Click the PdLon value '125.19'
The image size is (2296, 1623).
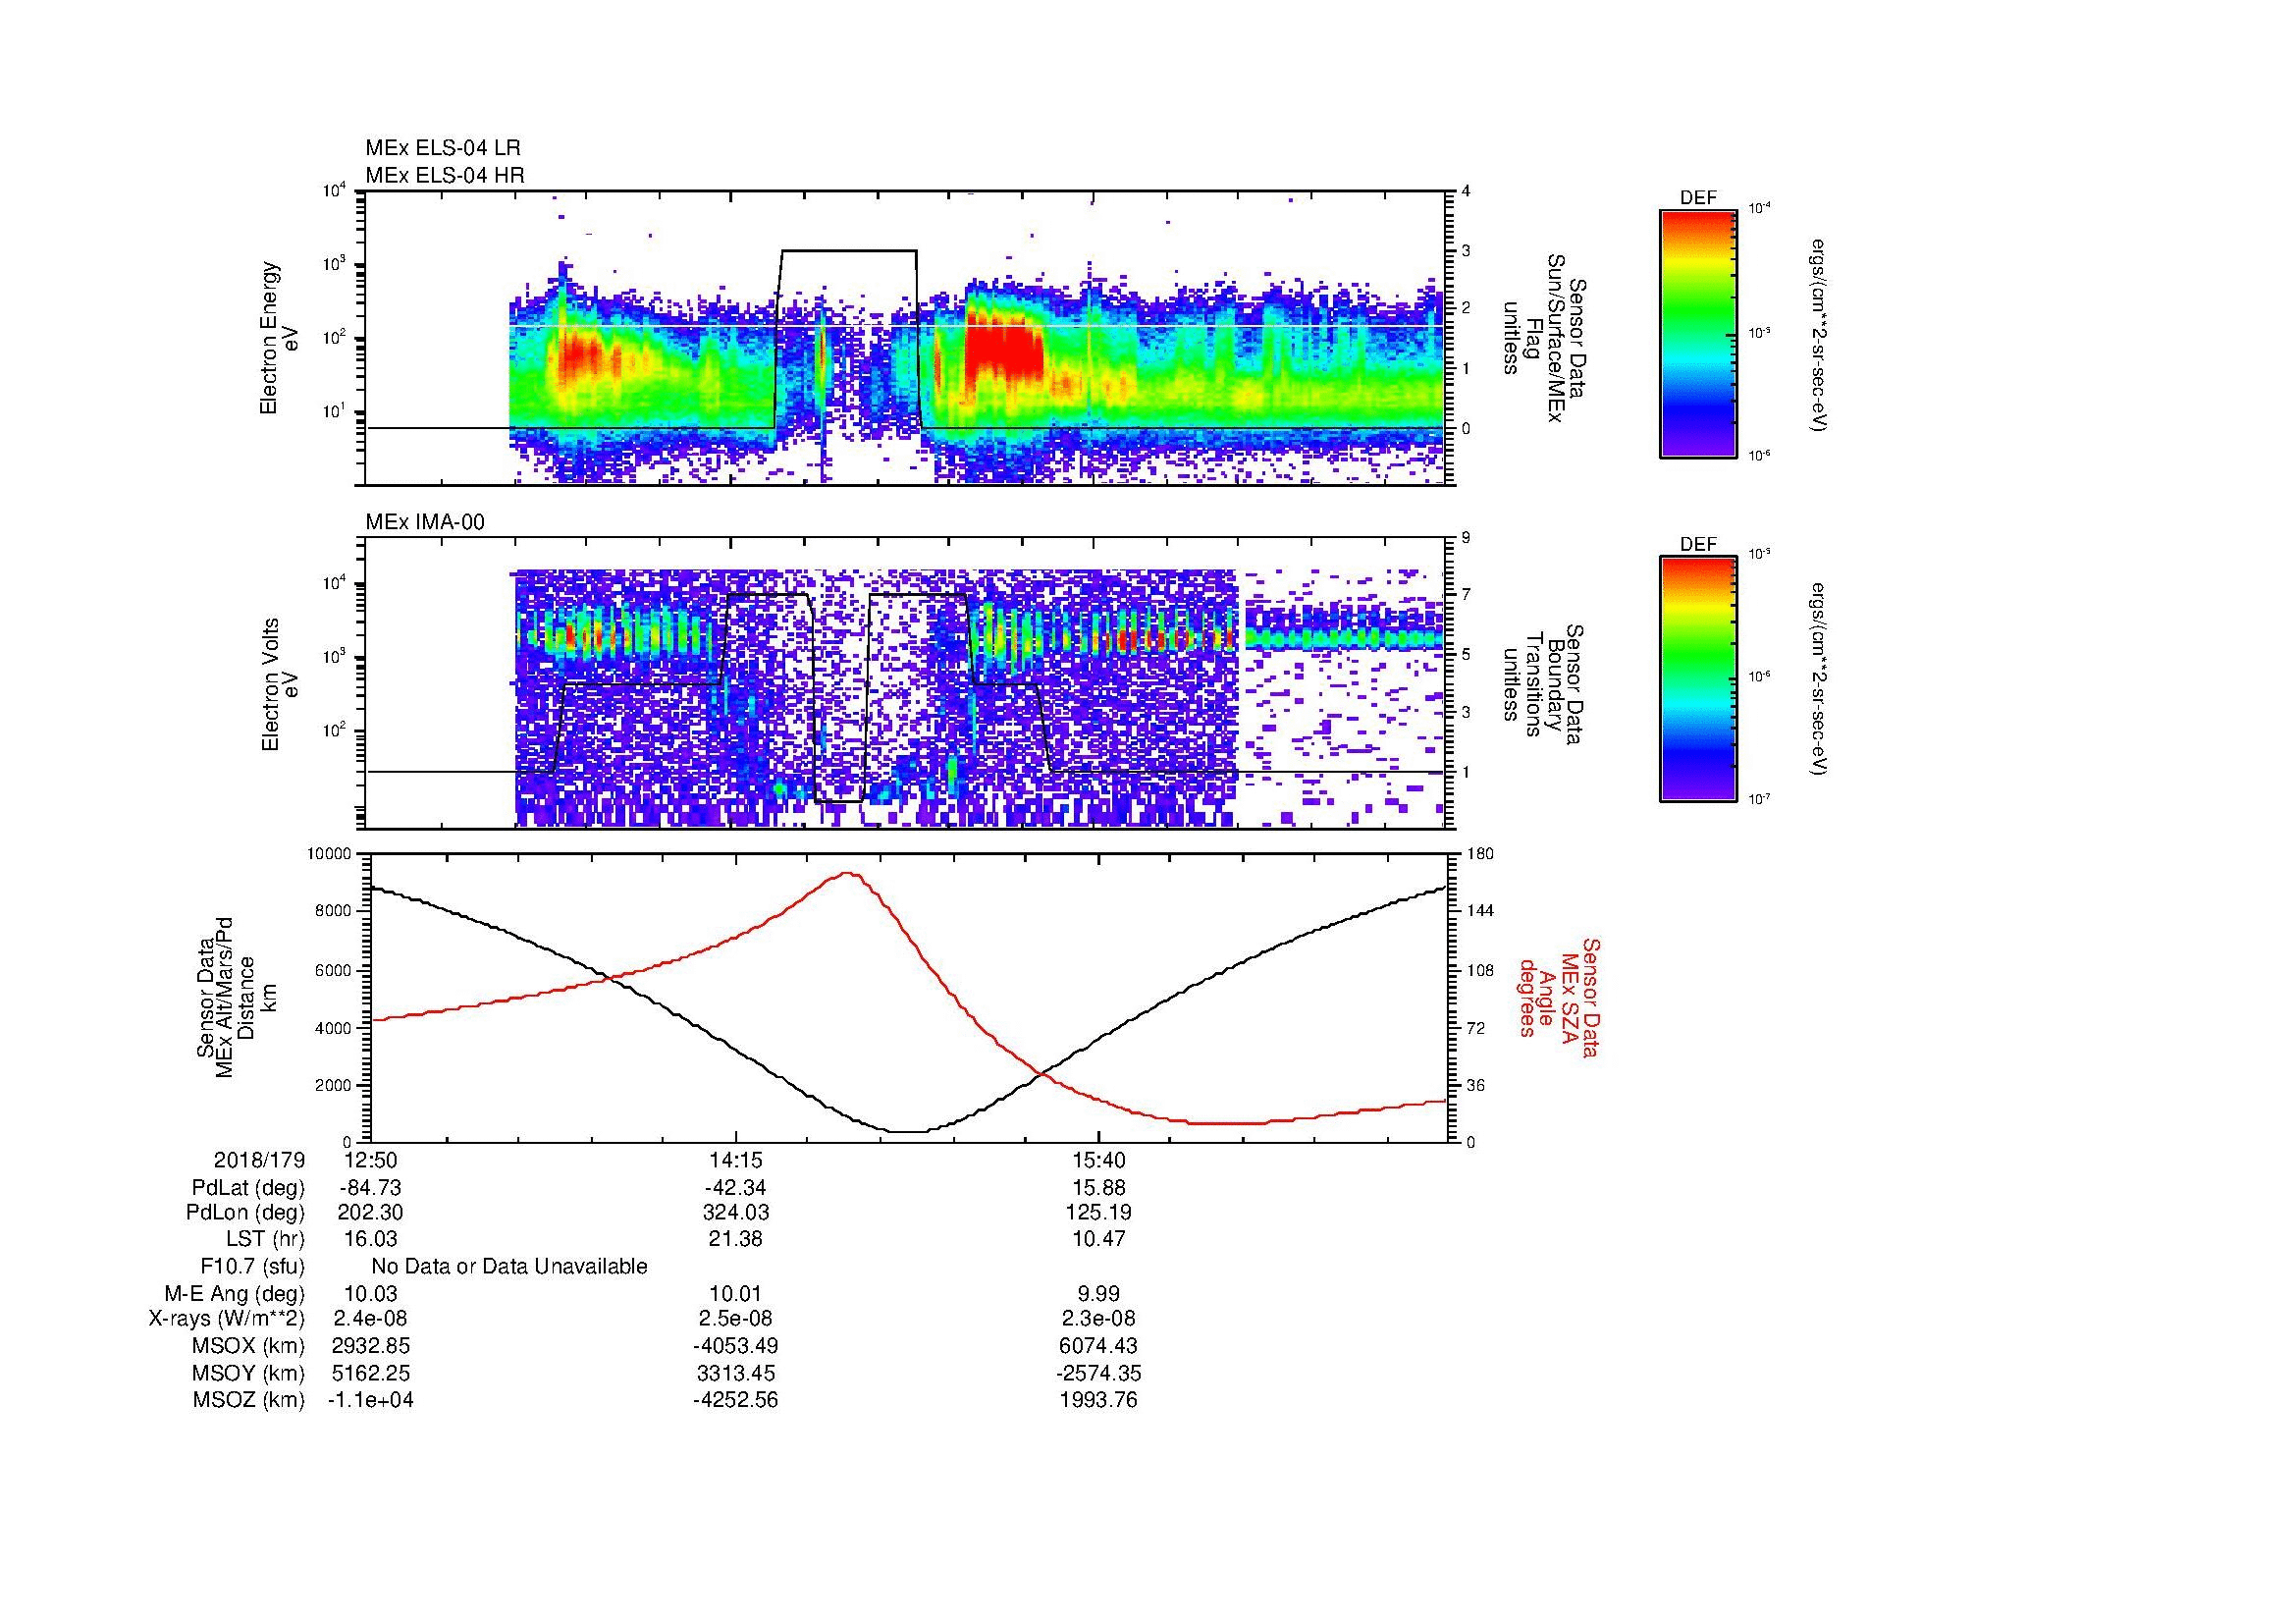point(1099,1213)
